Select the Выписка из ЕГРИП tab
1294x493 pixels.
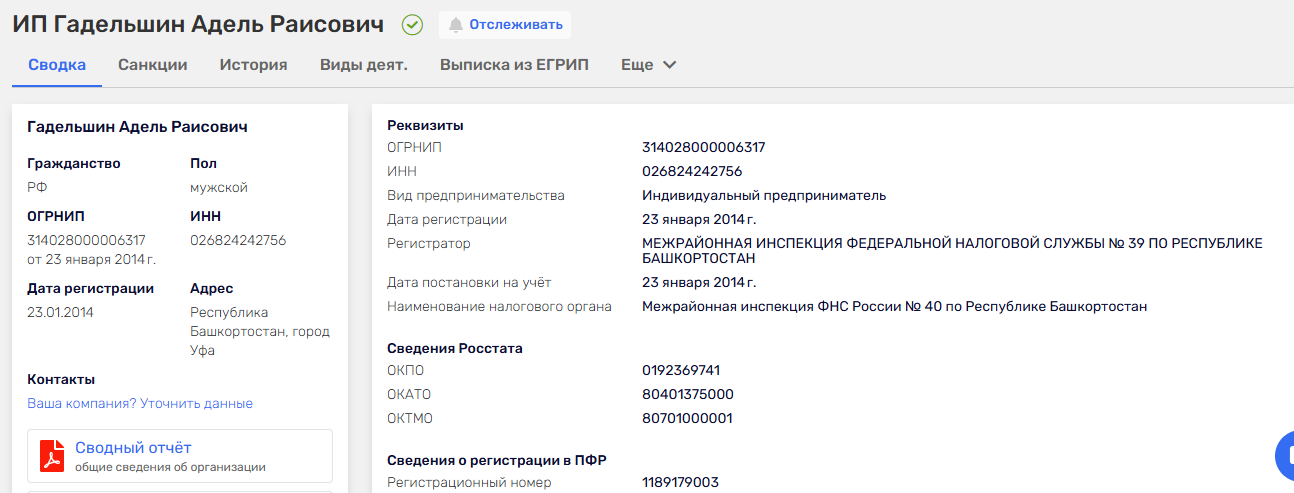[514, 65]
